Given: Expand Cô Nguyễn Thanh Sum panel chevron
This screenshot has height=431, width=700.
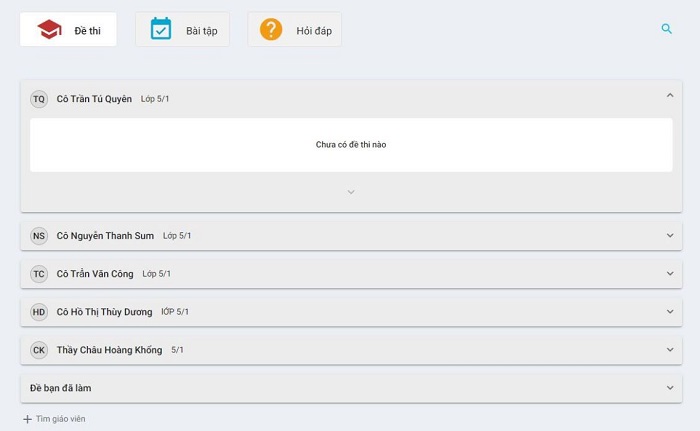Looking at the screenshot, I should point(670,236).
